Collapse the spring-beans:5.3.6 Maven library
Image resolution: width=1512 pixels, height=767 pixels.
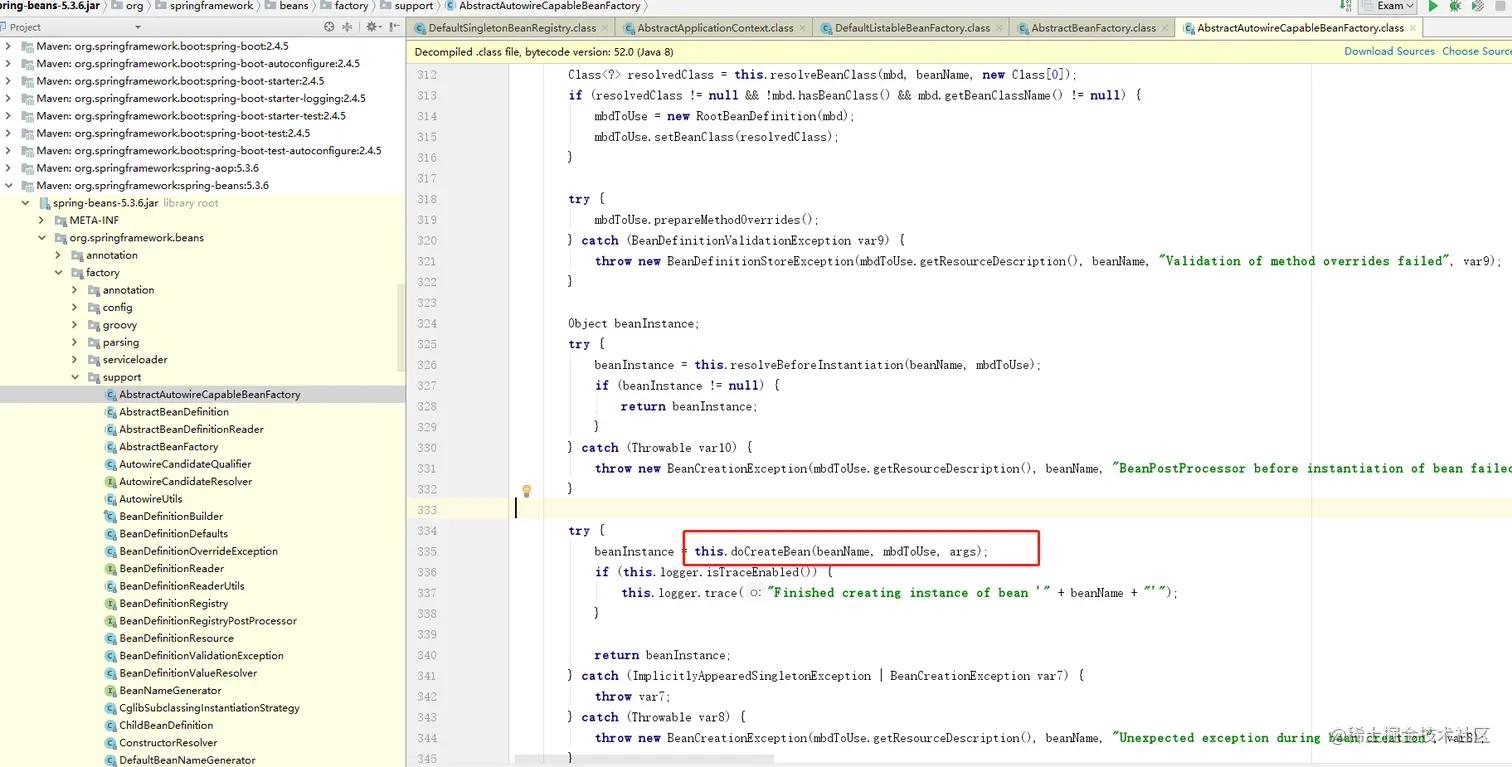click(x=9, y=185)
